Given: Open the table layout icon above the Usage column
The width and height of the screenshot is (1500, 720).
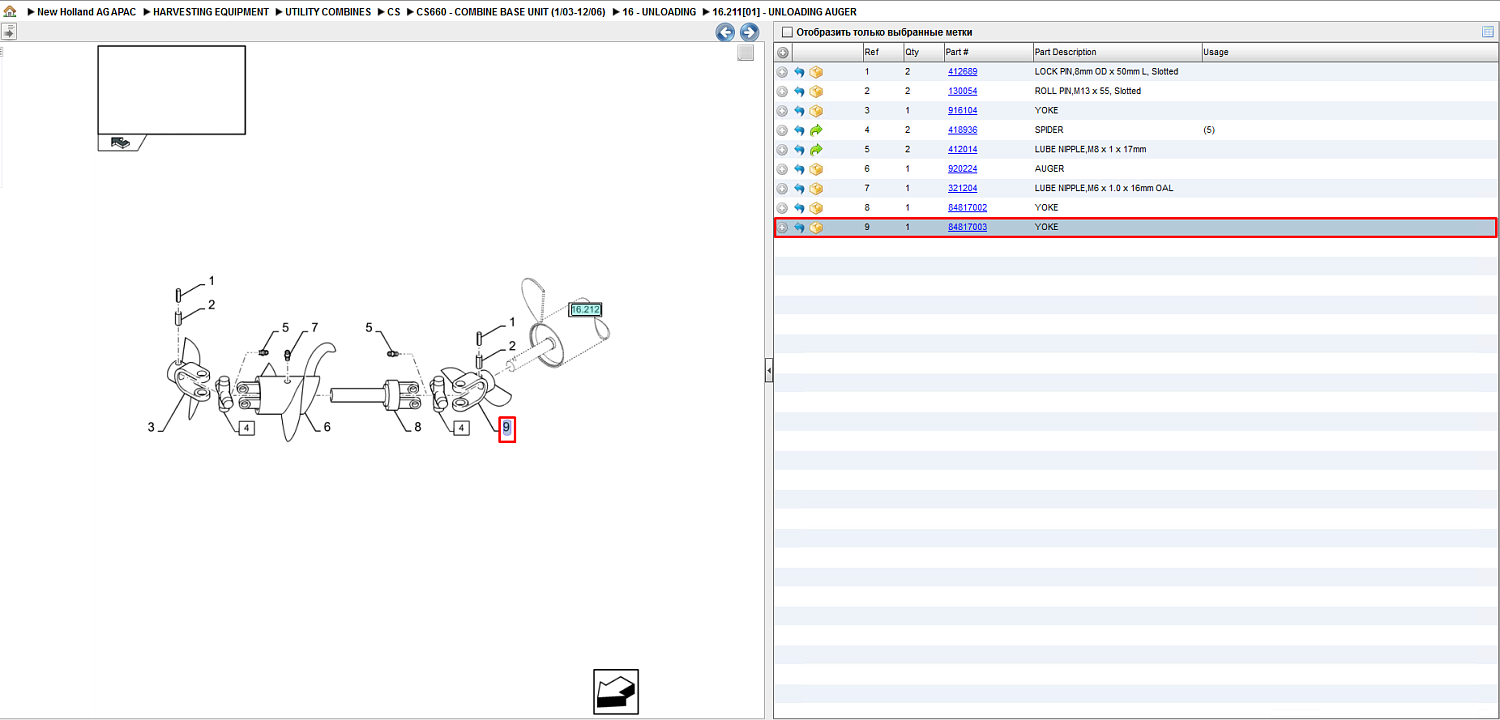Looking at the screenshot, I should pyautogui.click(x=1488, y=32).
